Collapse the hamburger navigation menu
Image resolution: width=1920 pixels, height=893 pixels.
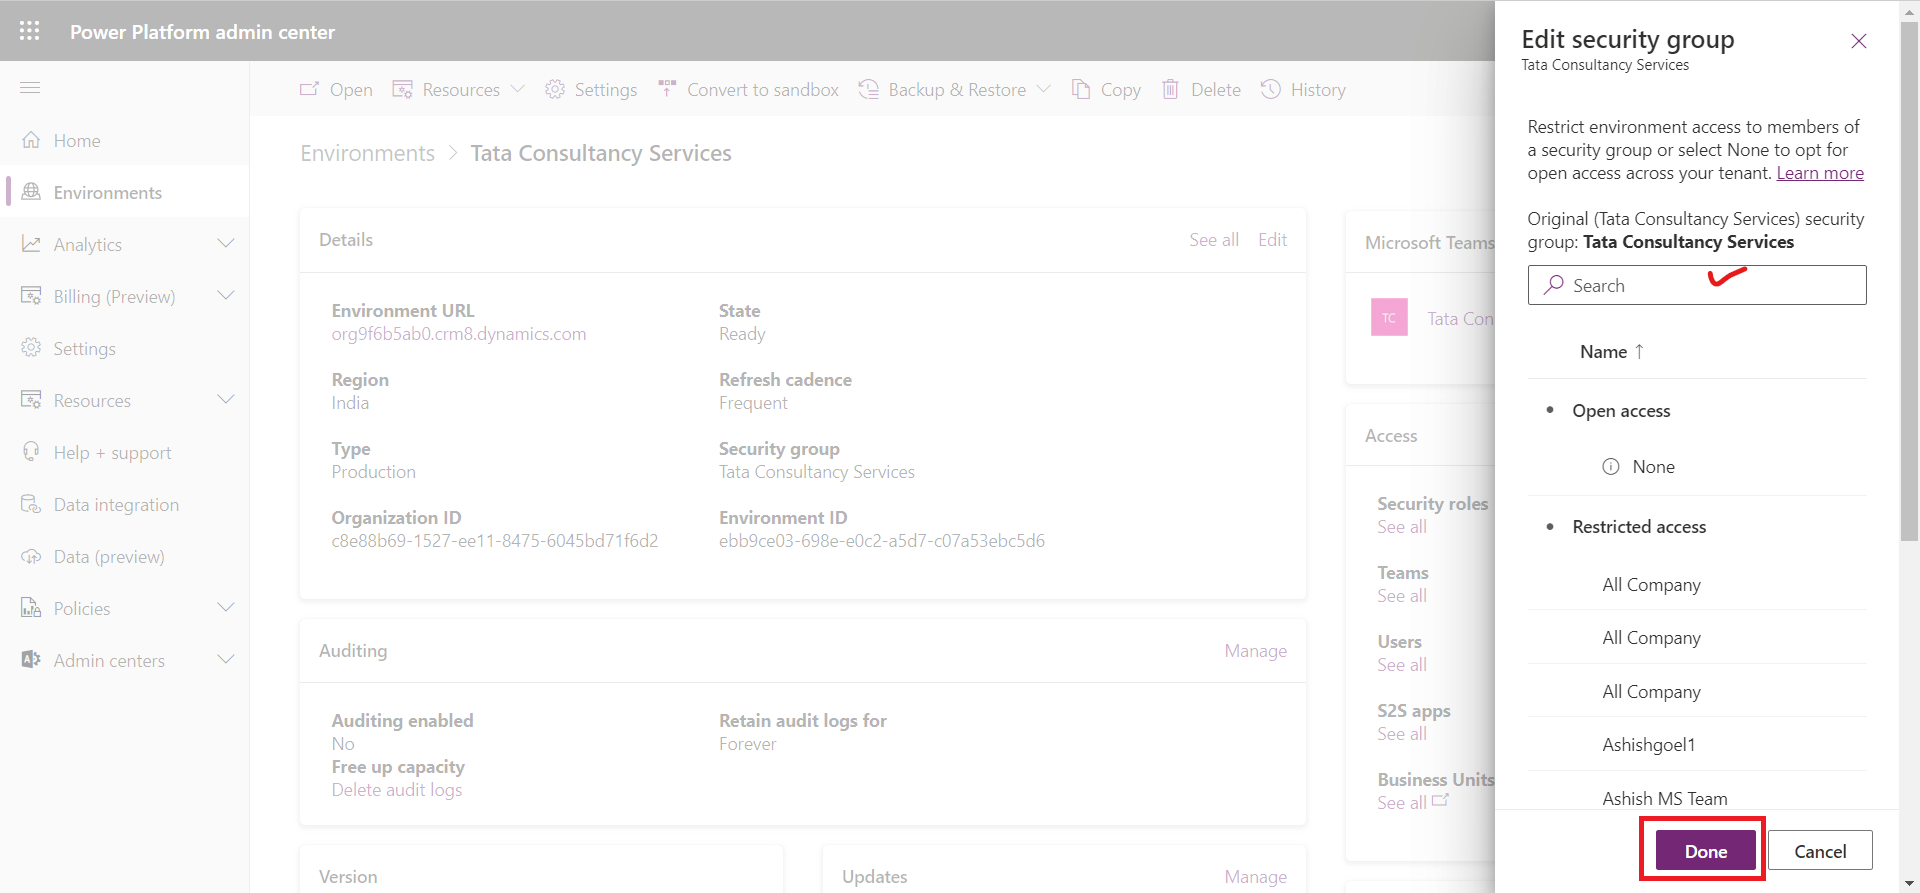pos(30,88)
